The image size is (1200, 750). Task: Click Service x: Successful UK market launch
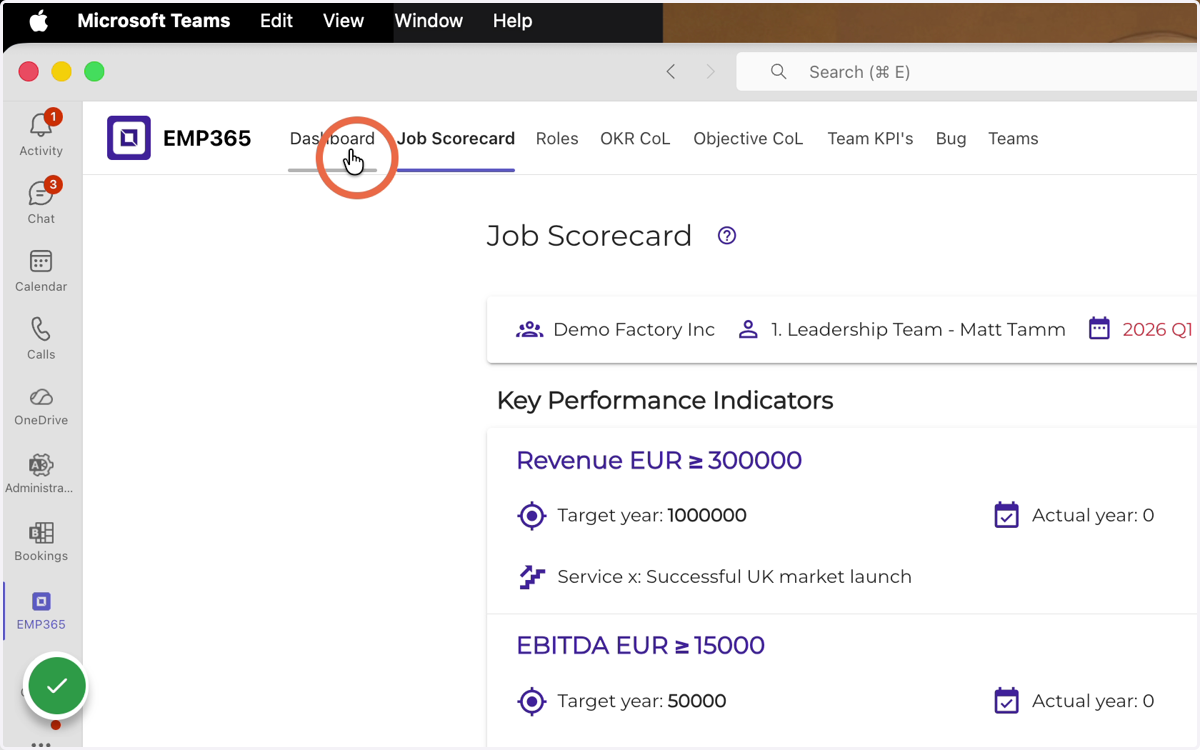(734, 577)
